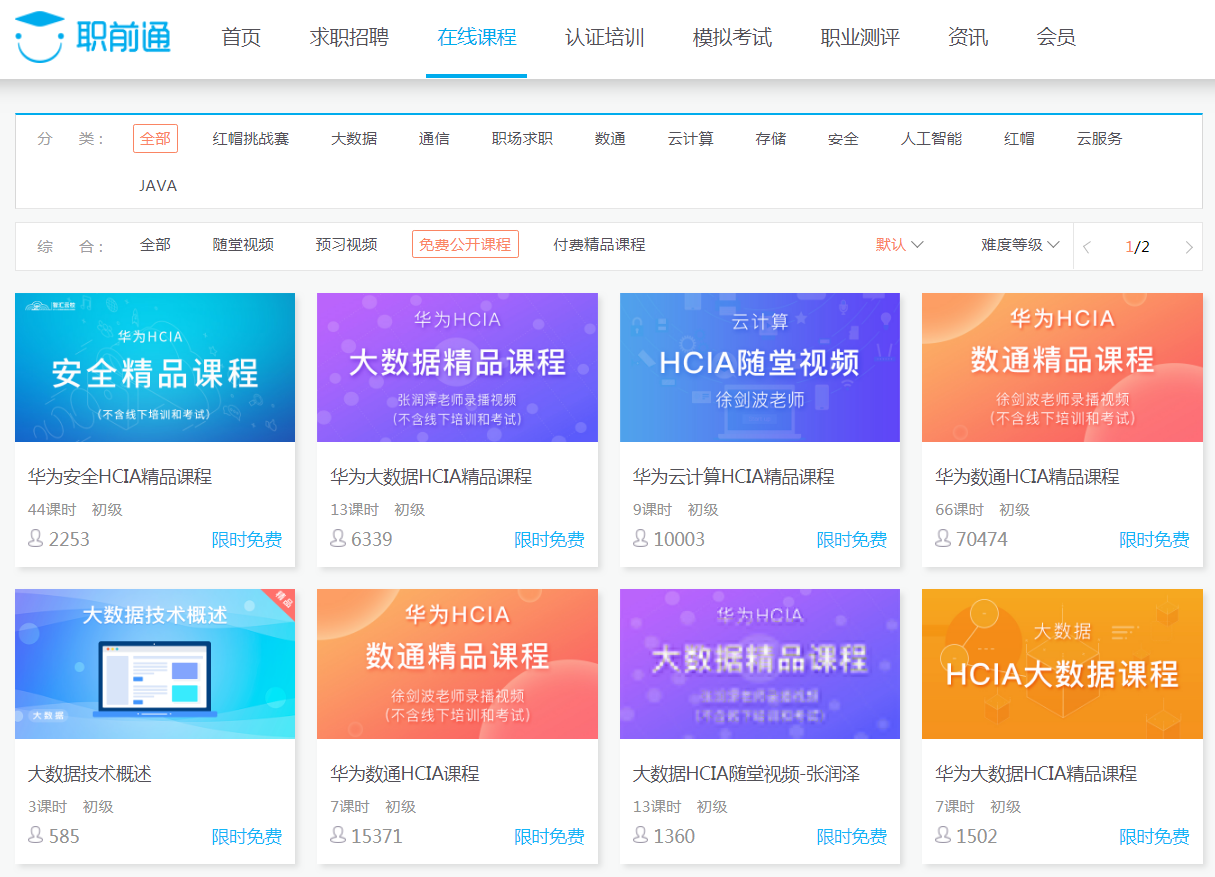Filter by 付费精品课程
The width and height of the screenshot is (1215, 877).
(x=599, y=245)
